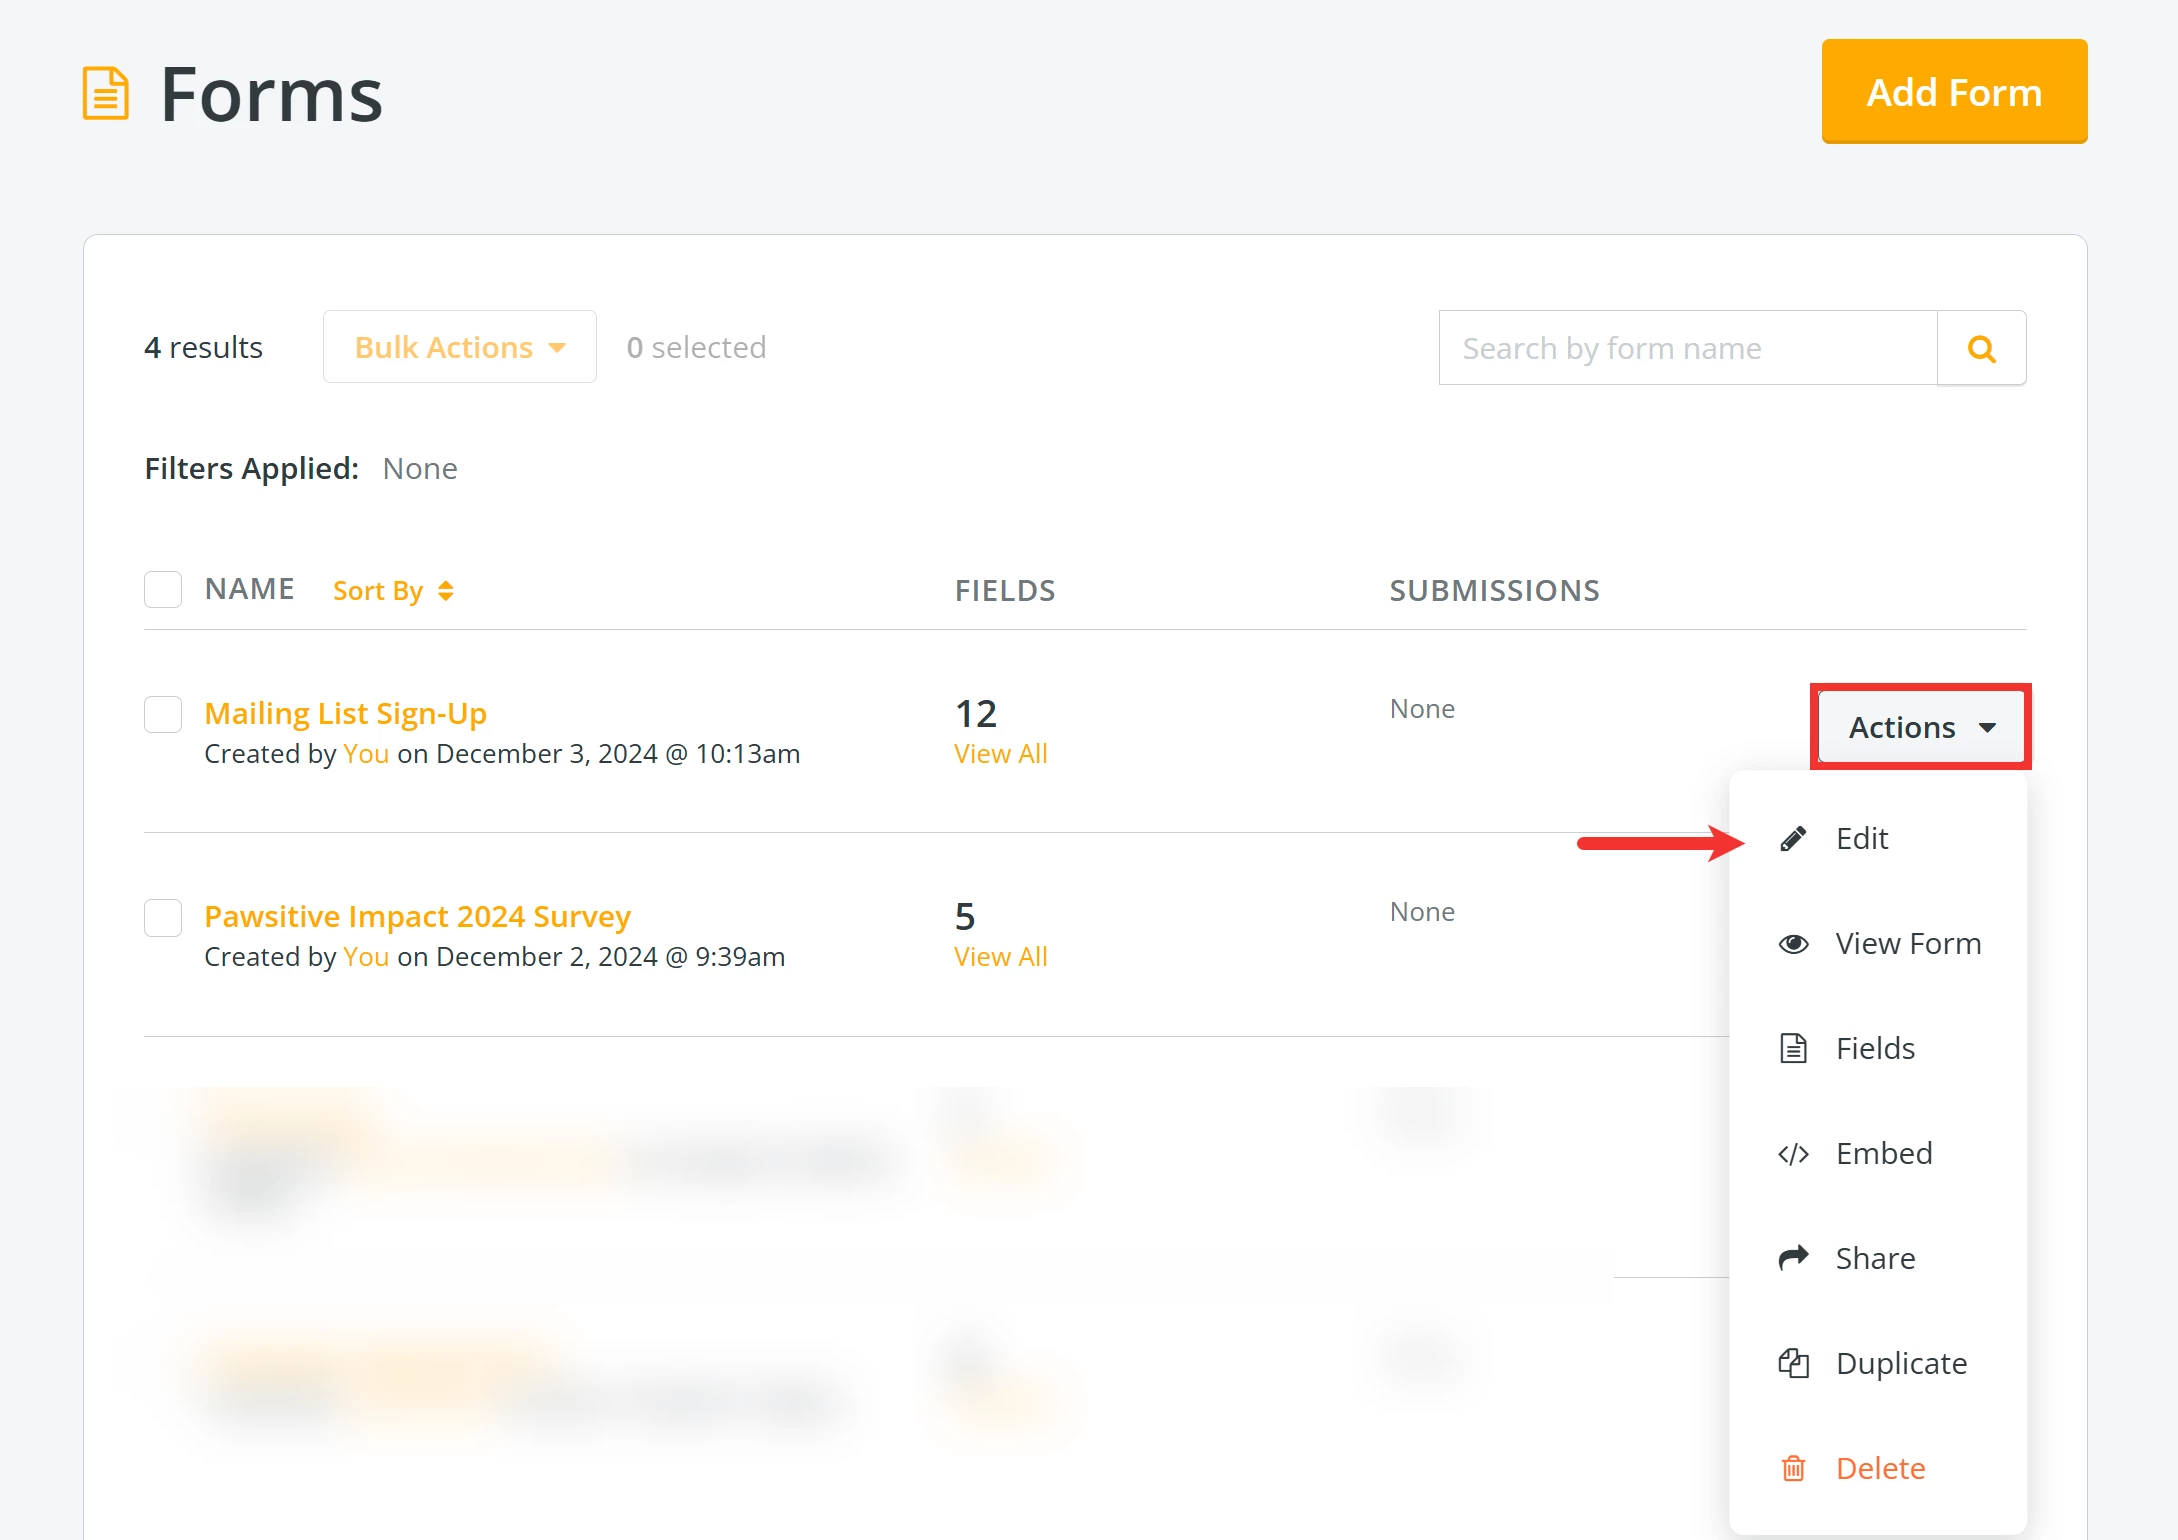Click the code brackets Embed icon
The height and width of the screenshot is (1540, 2178).
point(1793,1154)
